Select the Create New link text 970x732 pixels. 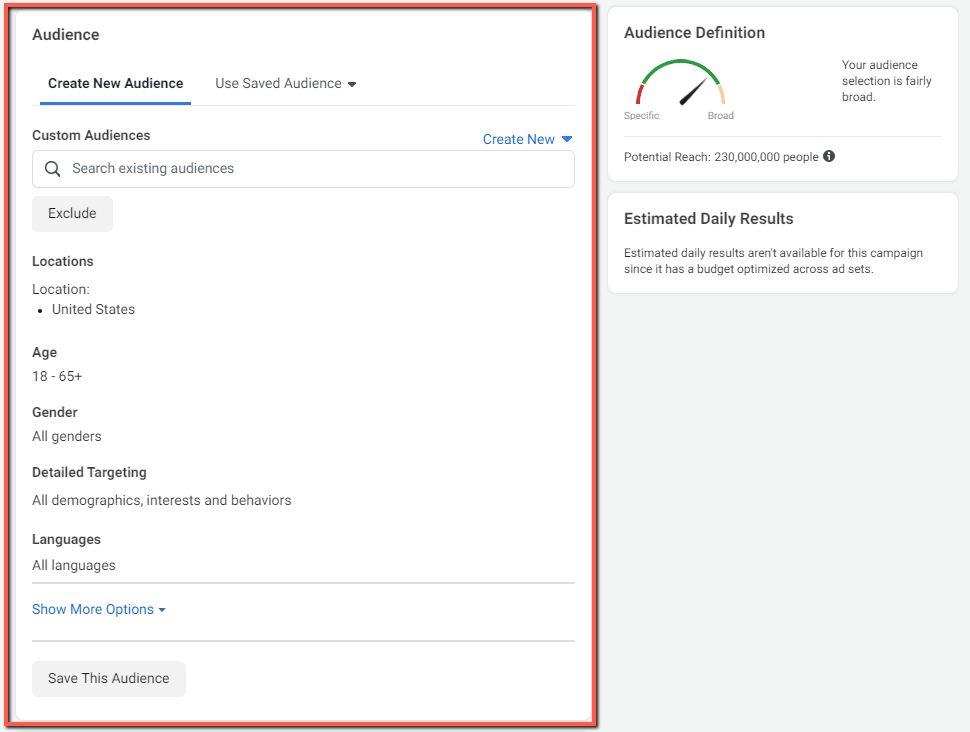[x=518, y=139]
